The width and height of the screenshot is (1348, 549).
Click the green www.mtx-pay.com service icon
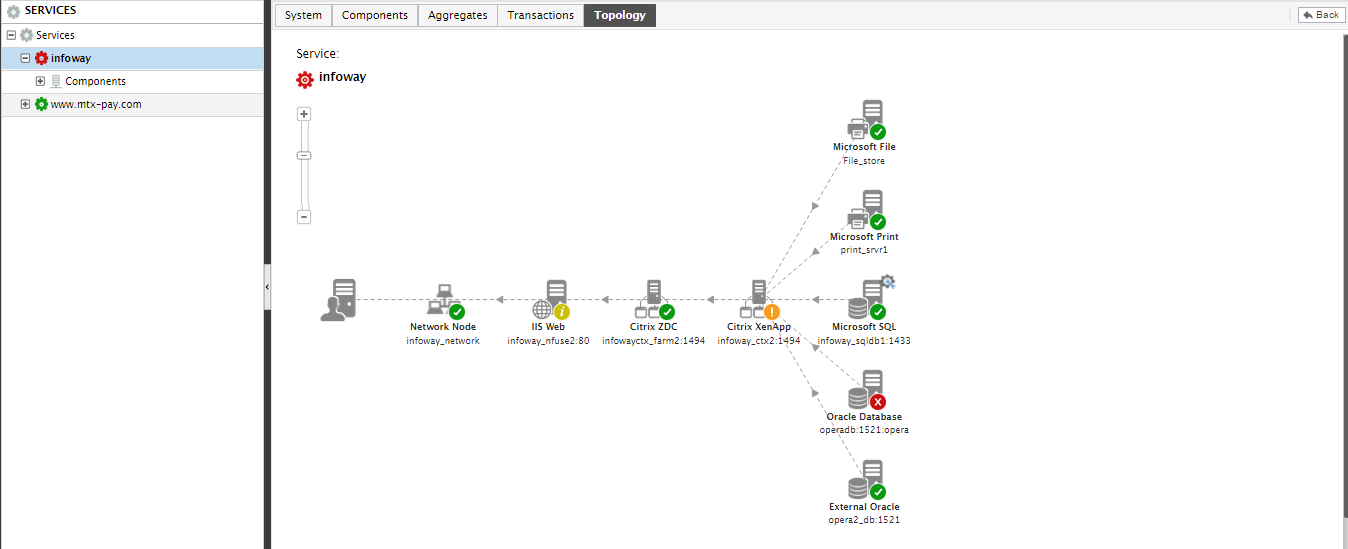41,104
